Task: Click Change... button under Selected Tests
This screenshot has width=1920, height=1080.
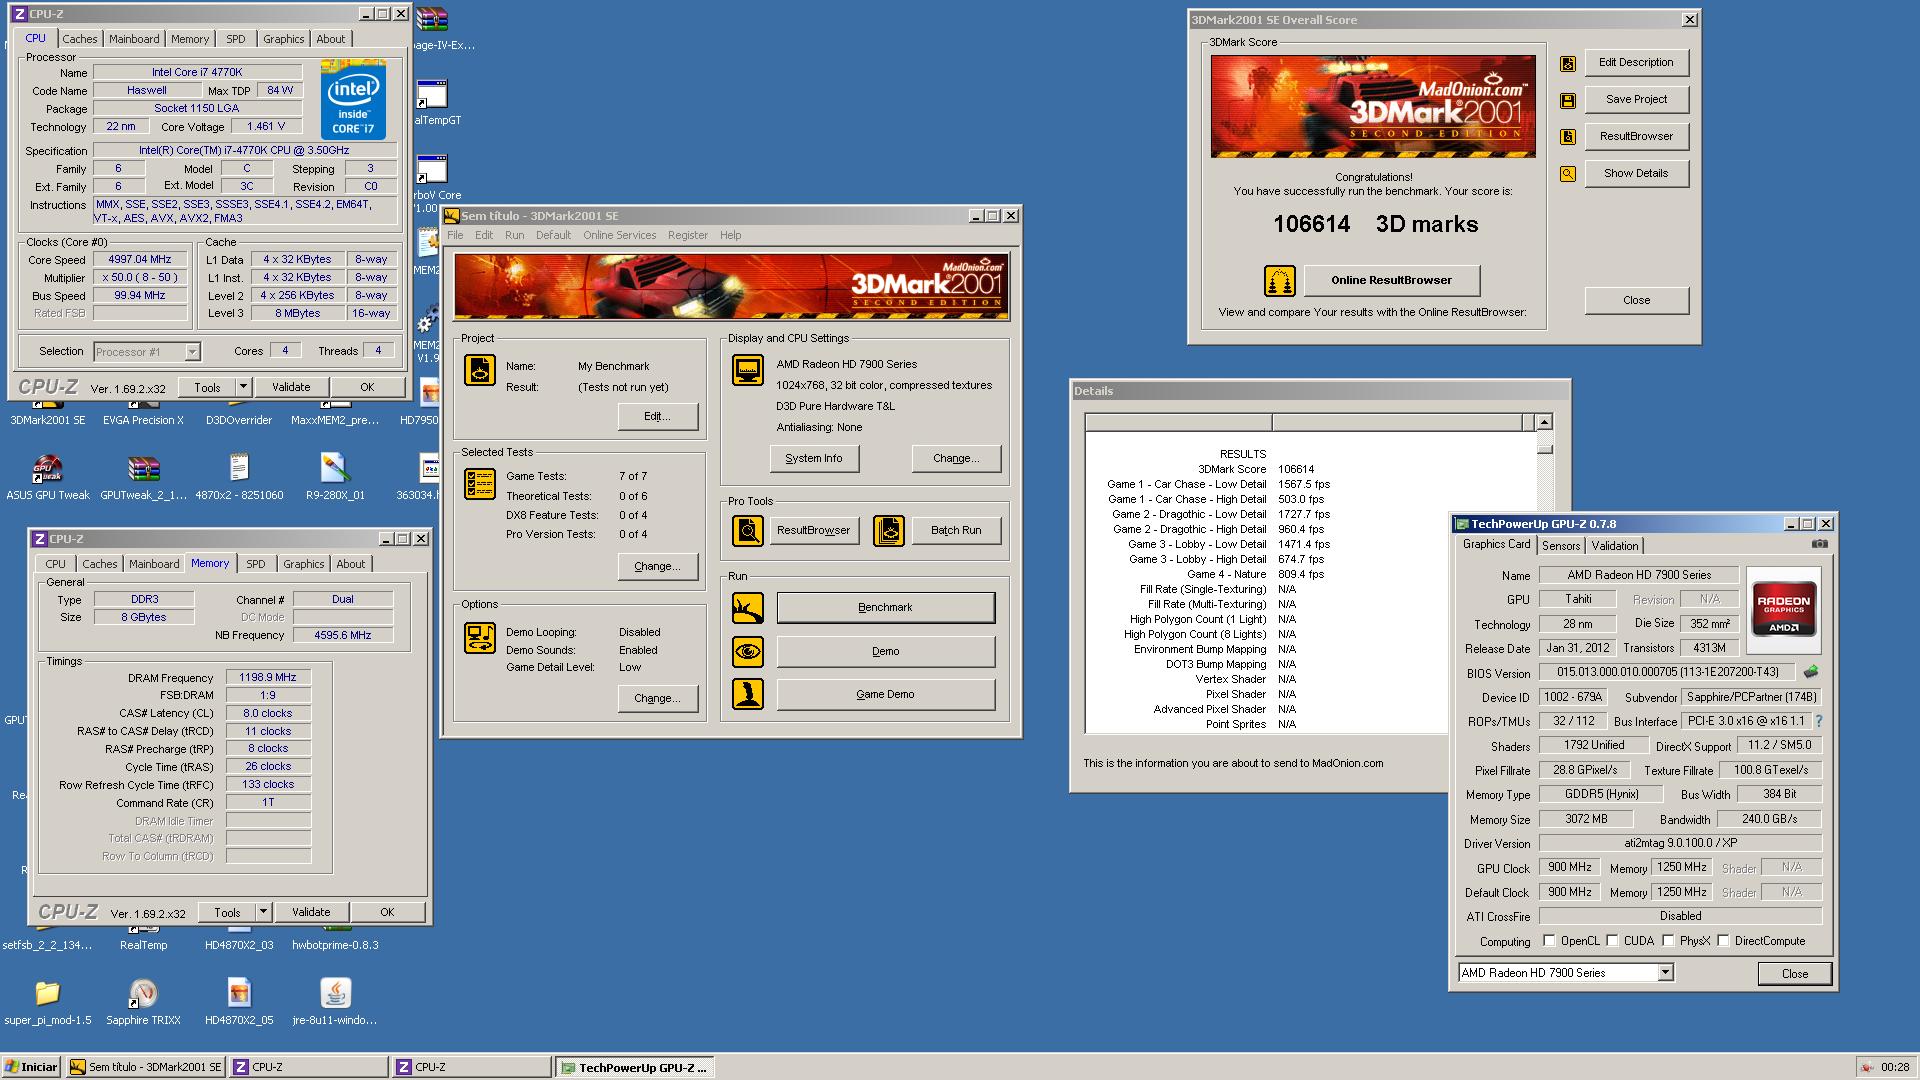Action: point(657,567)
